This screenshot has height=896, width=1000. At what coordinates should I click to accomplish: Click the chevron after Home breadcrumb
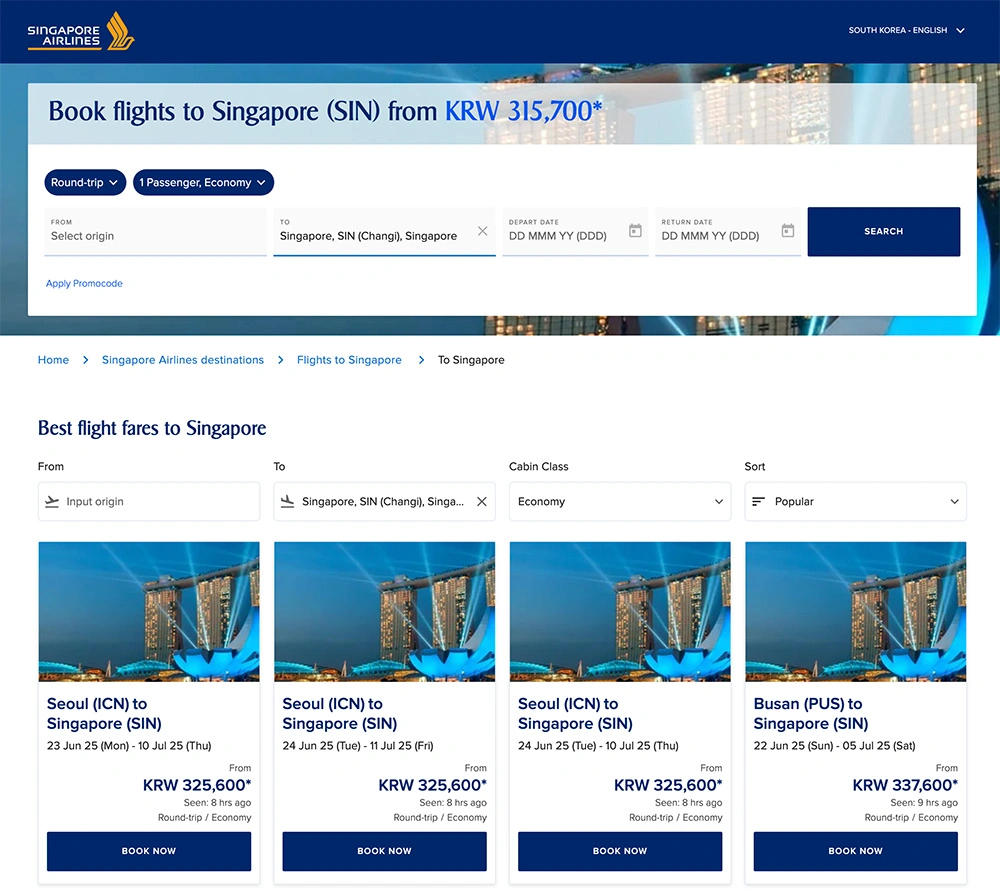85,360
